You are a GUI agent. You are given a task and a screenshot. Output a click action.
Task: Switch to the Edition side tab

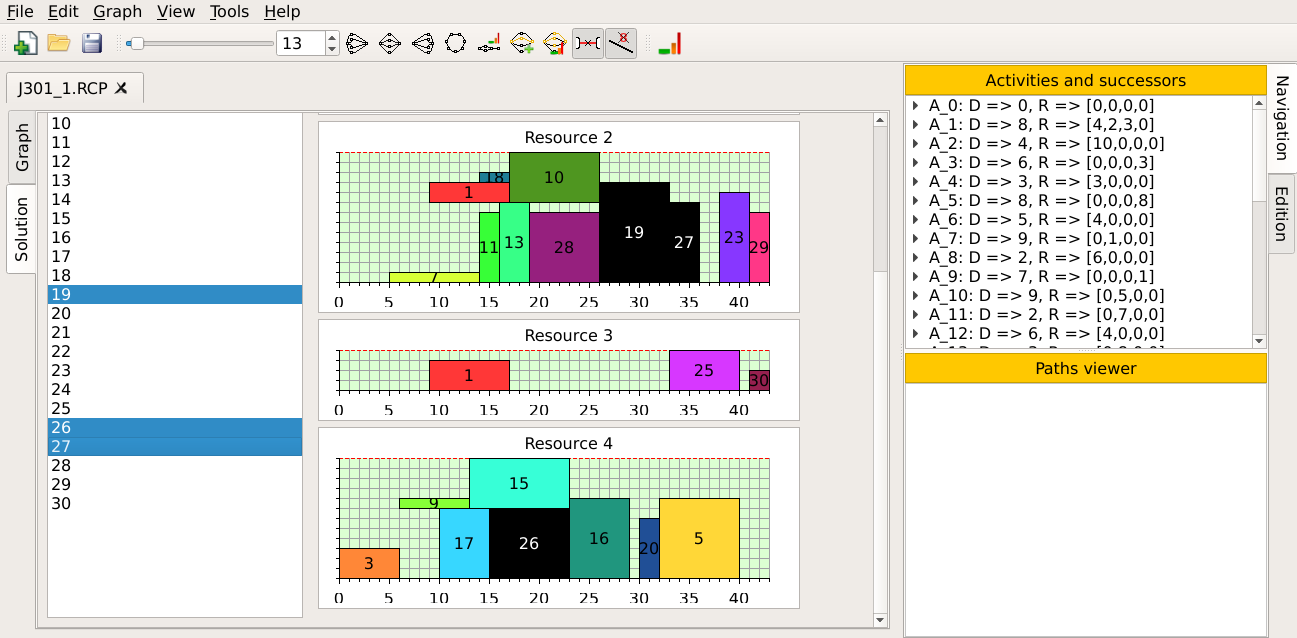coord(1281,213)
